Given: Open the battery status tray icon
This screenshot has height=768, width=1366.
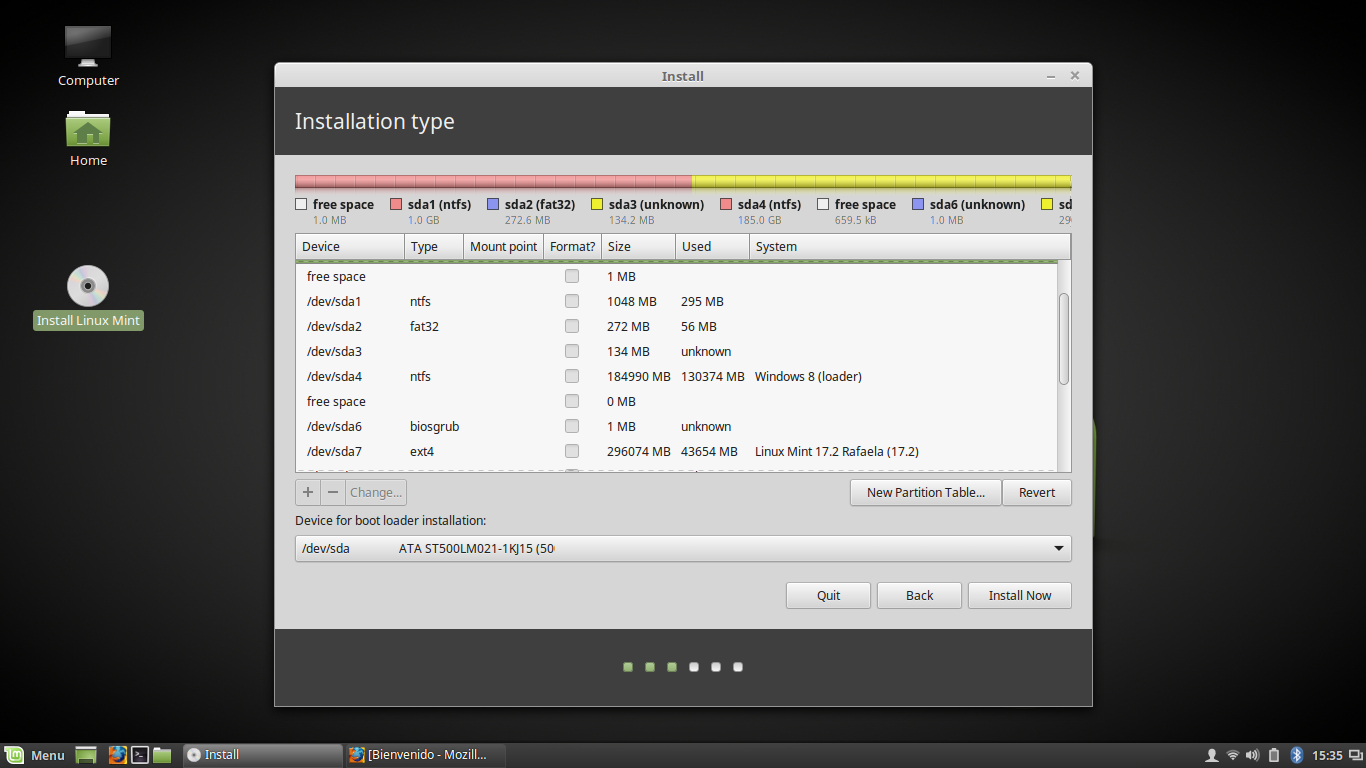Looking at the screenshot, I should click(1274, 755).
